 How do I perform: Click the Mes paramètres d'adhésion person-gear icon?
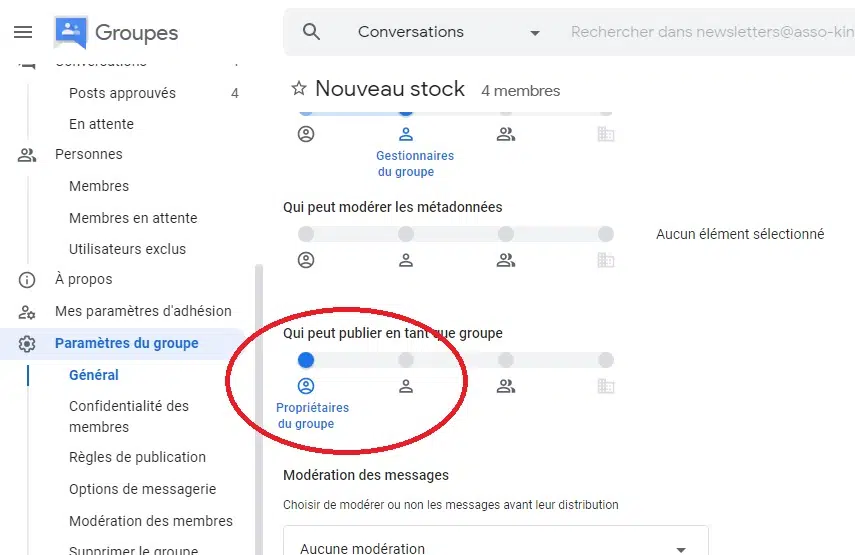click(27, 312)
